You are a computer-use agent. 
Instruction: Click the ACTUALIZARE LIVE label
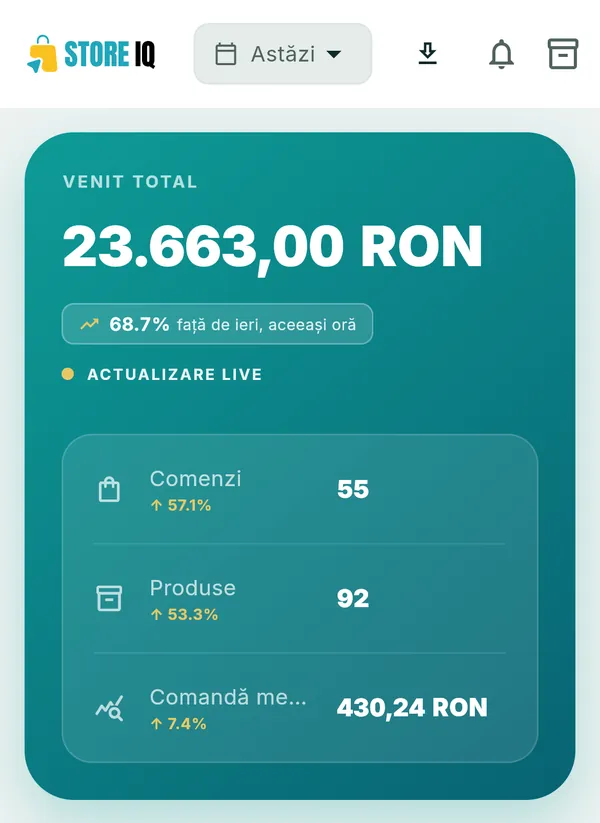[x=175, y=374]
